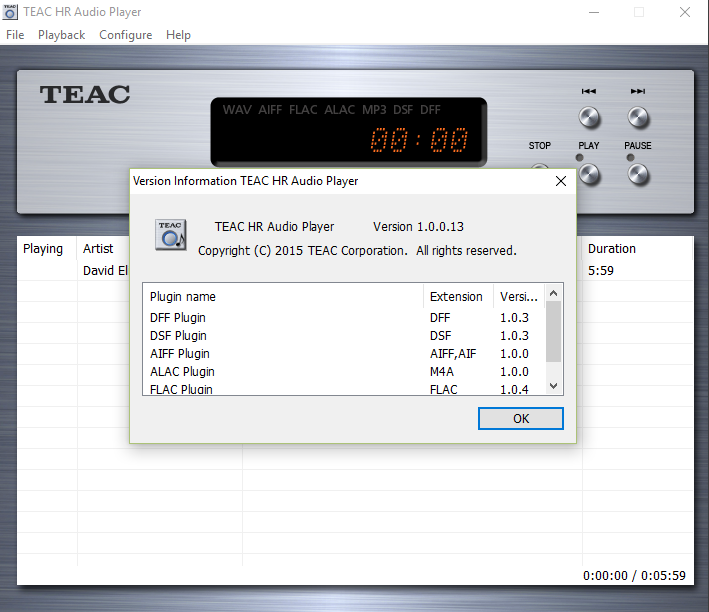Select the AIFF Plugin row
Image resolution: width=709 pixels, height=612 pixels.
(x=344, y=354)
